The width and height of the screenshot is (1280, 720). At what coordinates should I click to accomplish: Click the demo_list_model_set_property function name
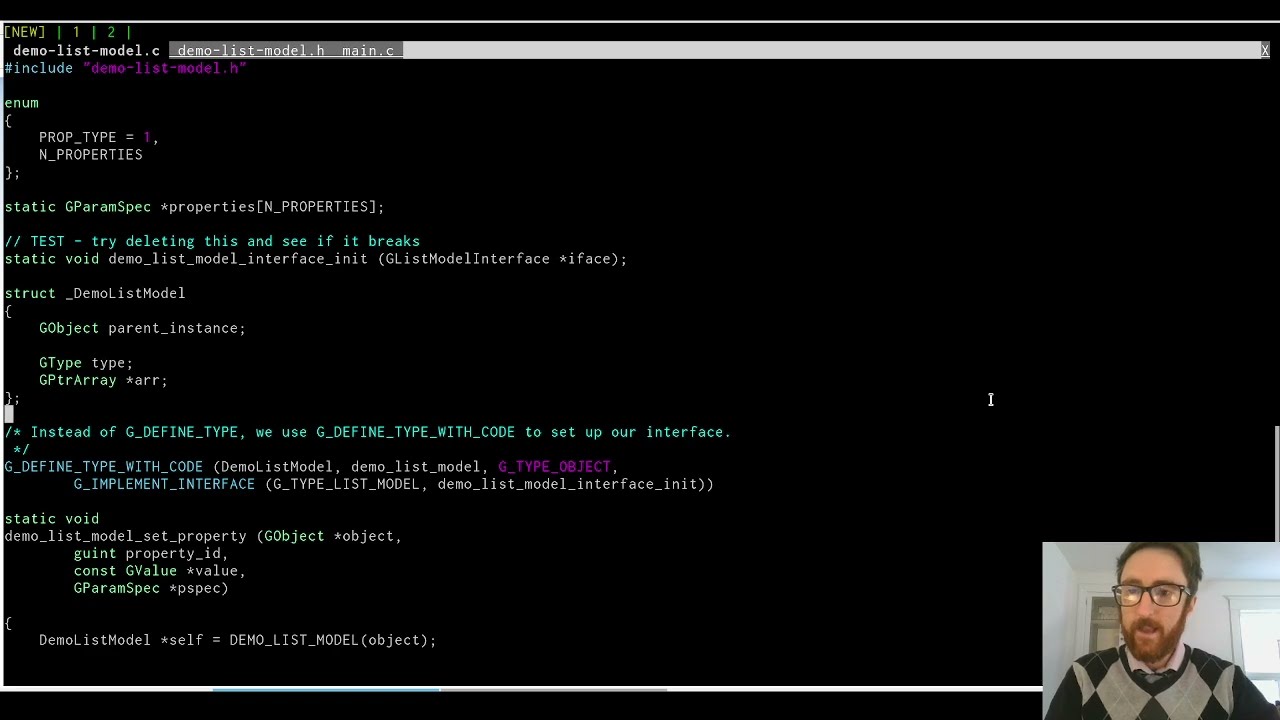coord(125,536)
